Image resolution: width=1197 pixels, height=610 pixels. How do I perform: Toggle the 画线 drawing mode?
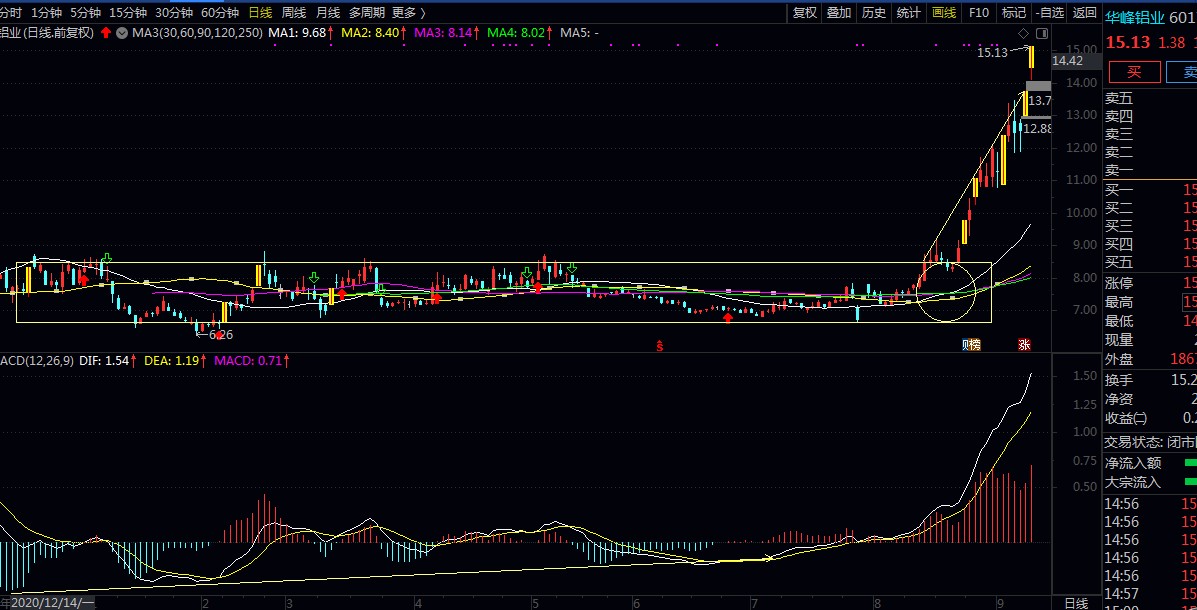pyautogui.click(x=943, y=12)
